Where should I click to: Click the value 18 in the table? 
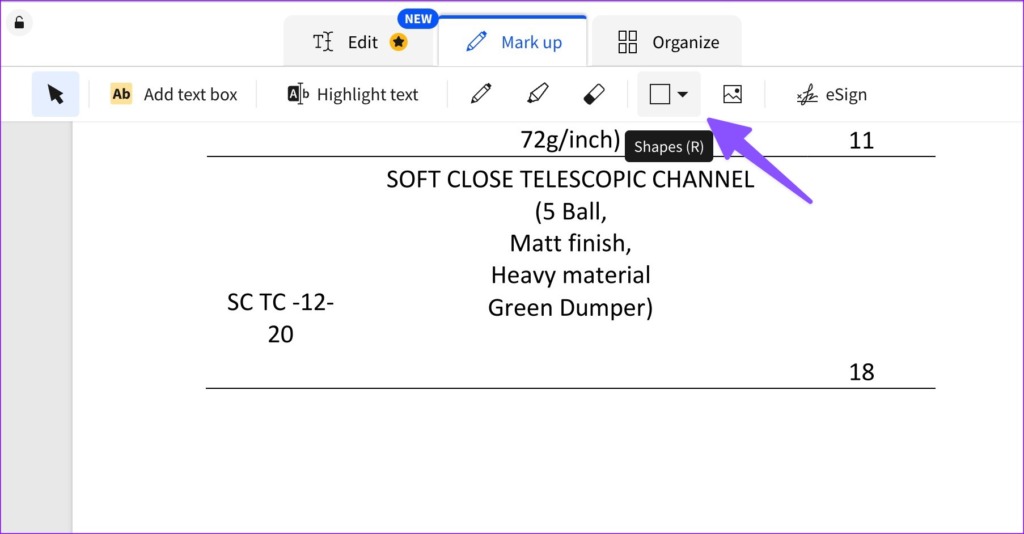pos(861,372)
